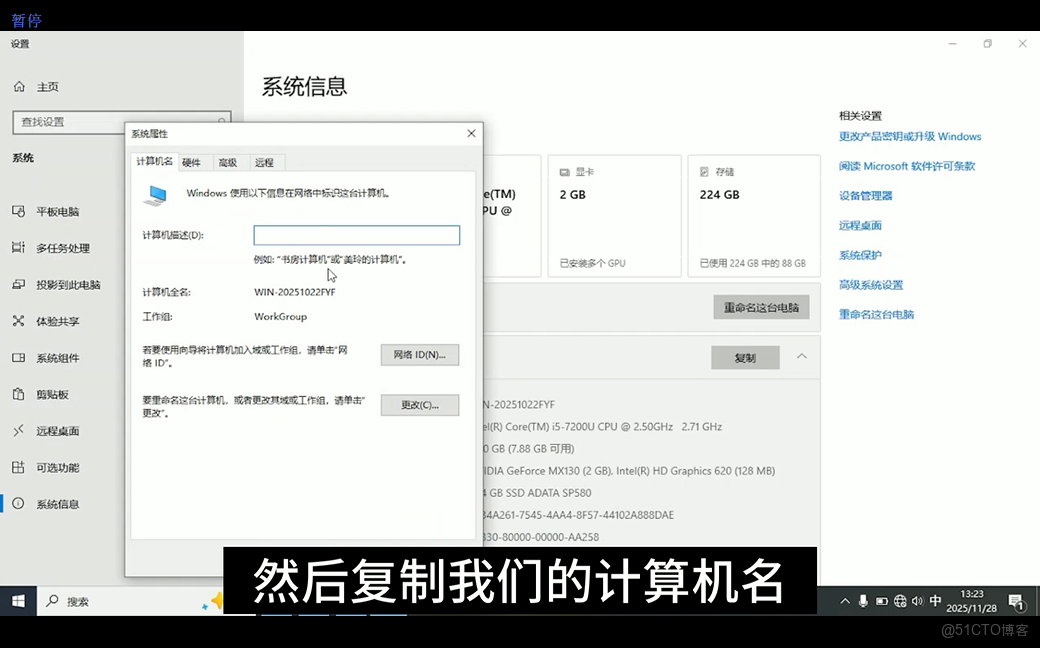
Task: Click inside the 计算机描述 input field
Action: (356, 234)
